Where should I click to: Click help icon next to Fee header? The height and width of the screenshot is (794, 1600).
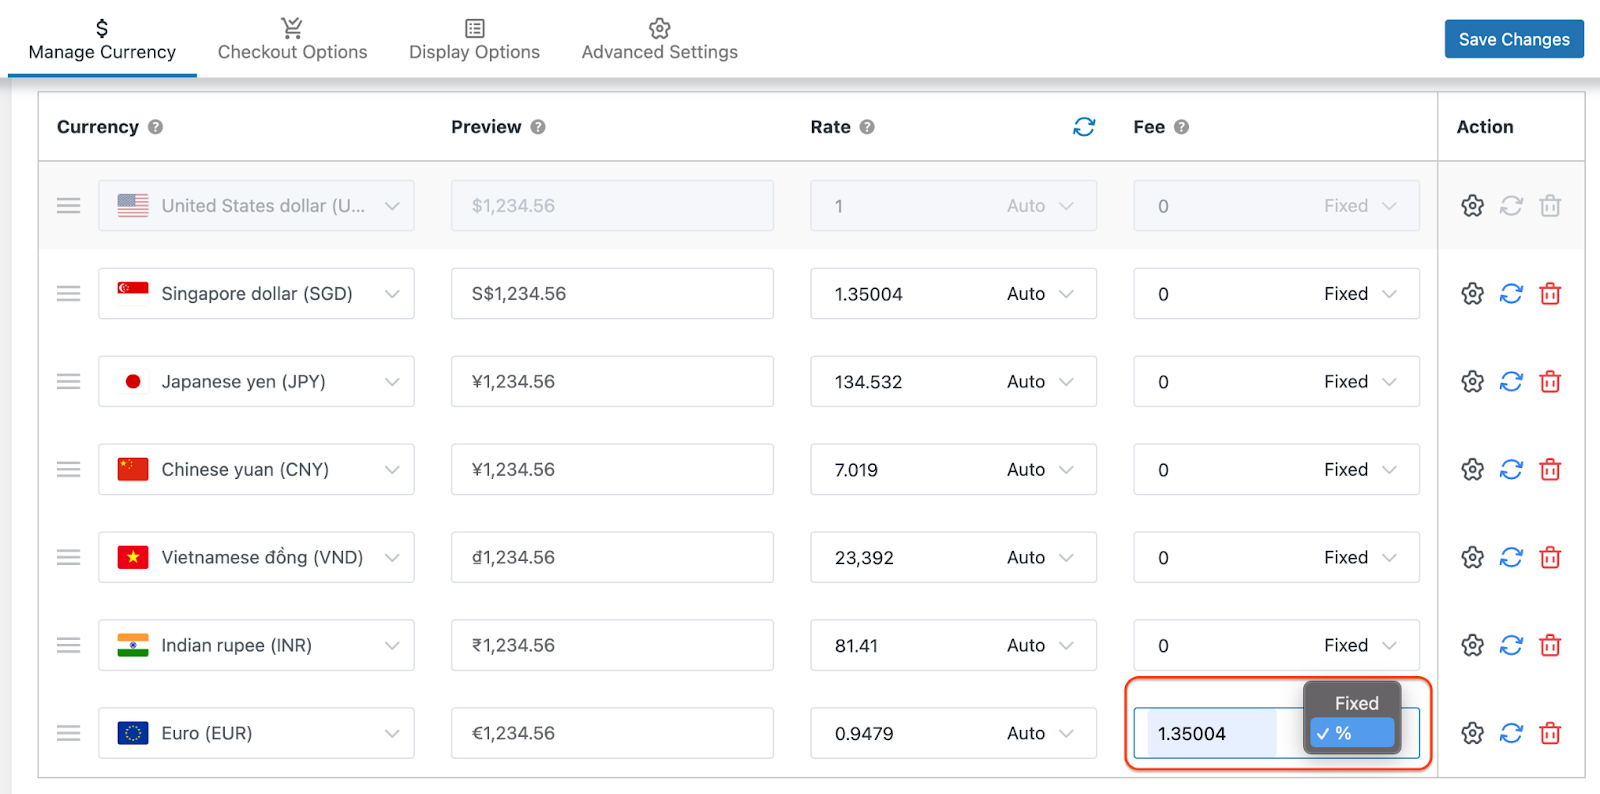(1181, 127)
